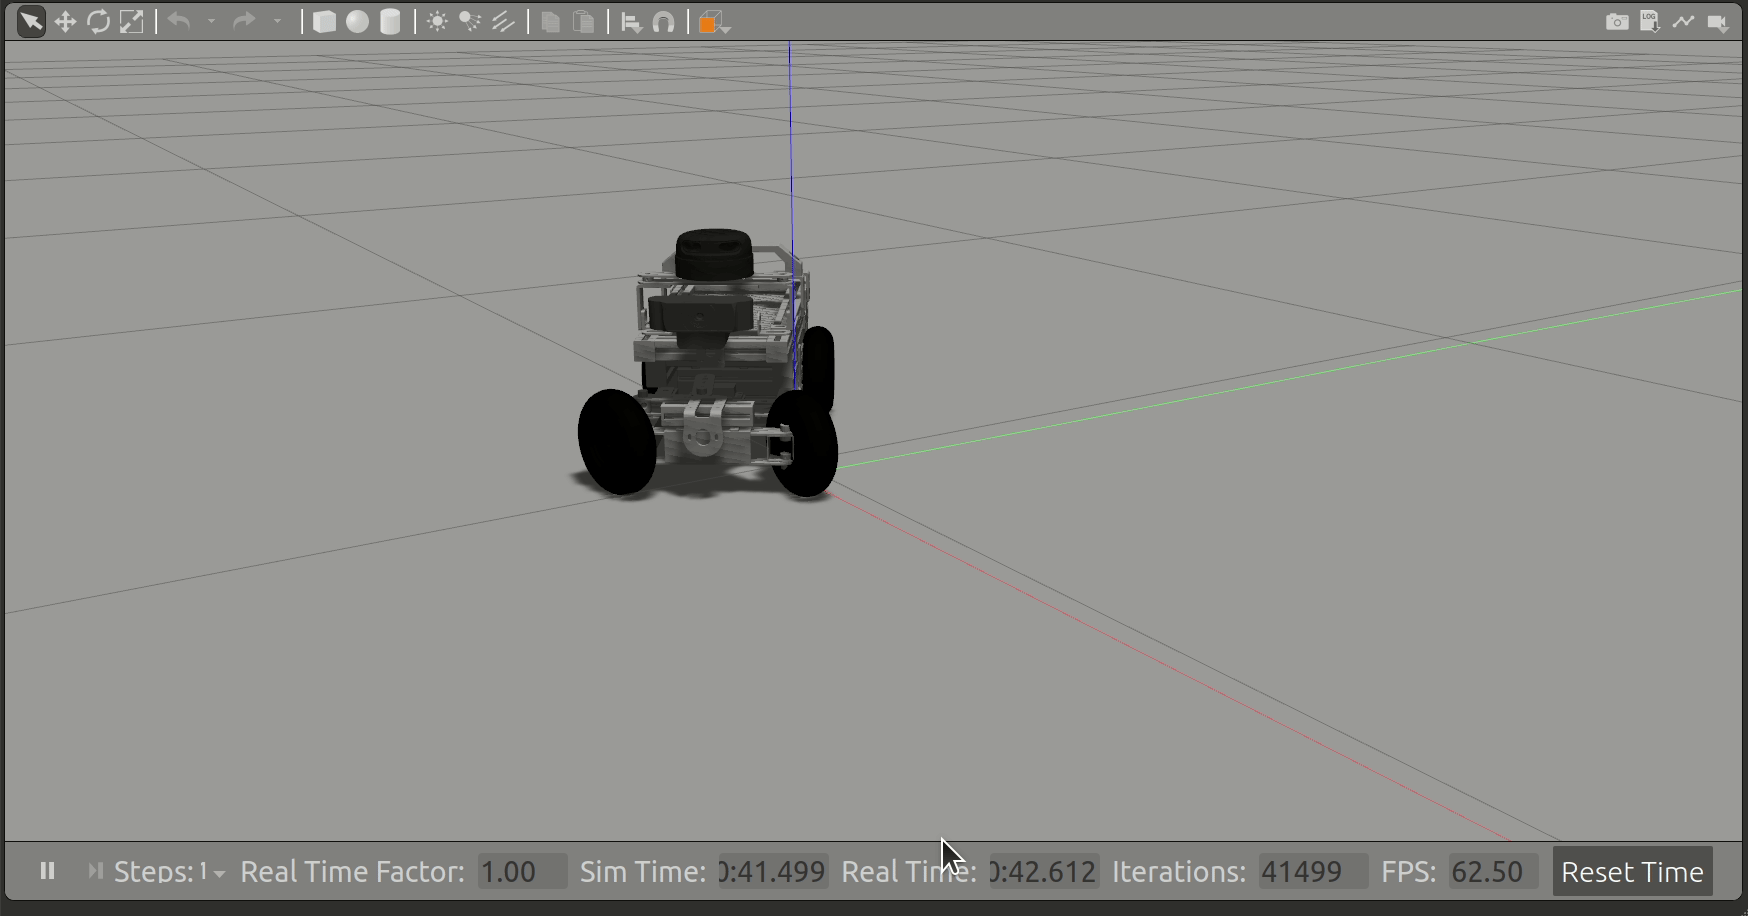Activate the rotate mode tool
Viewport: 1748px width, 916px height.
click(x=98, y=21)
